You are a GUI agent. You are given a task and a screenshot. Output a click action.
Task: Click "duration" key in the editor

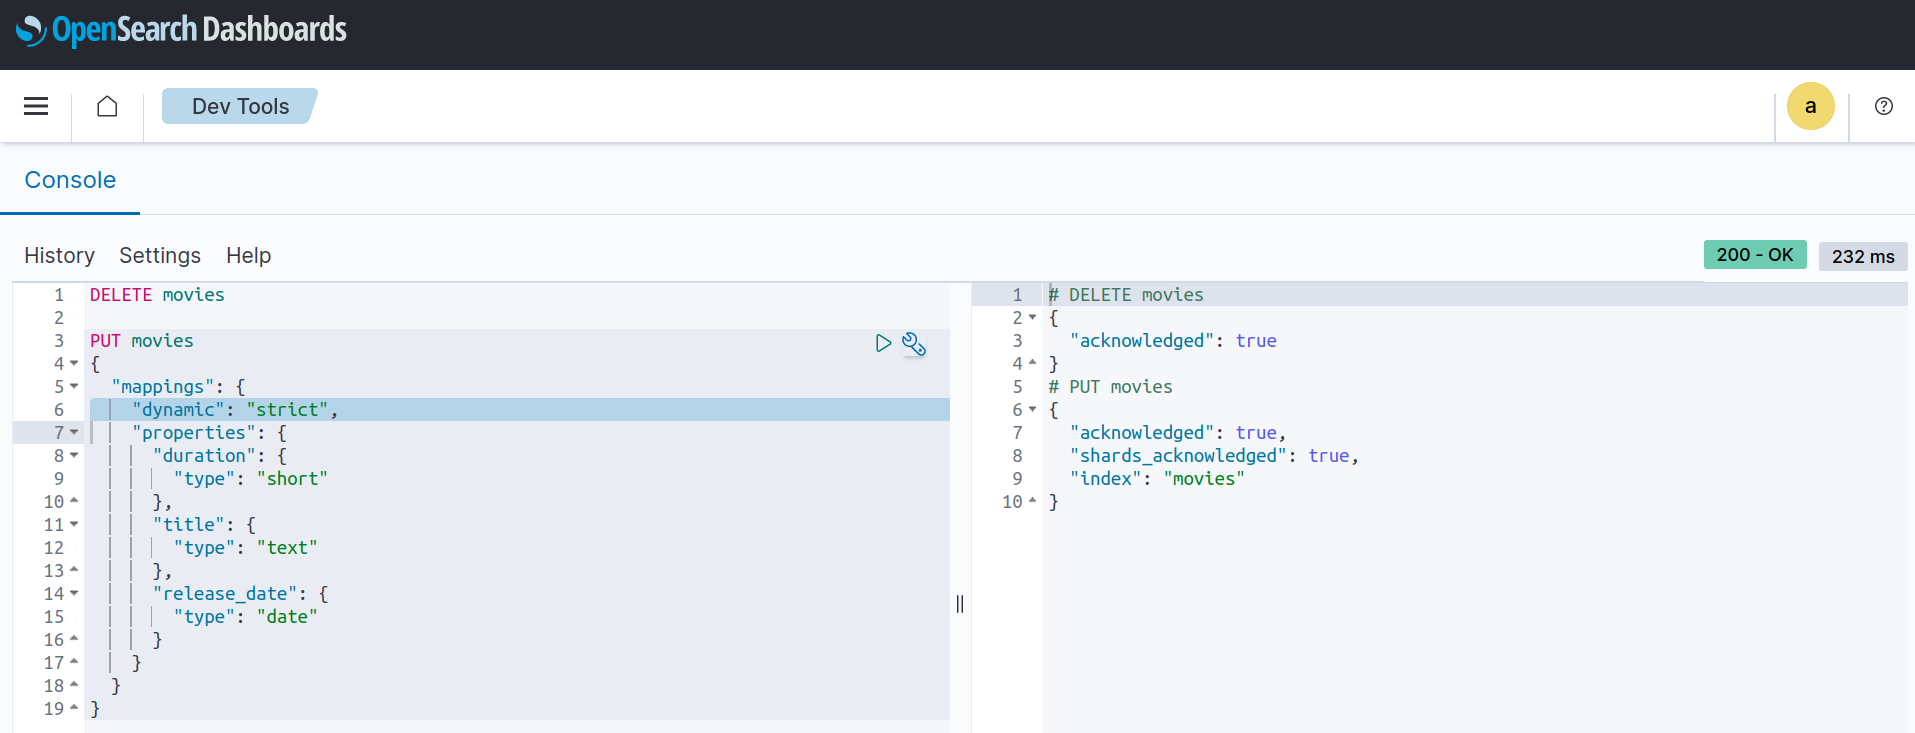[x=204, y=456]
